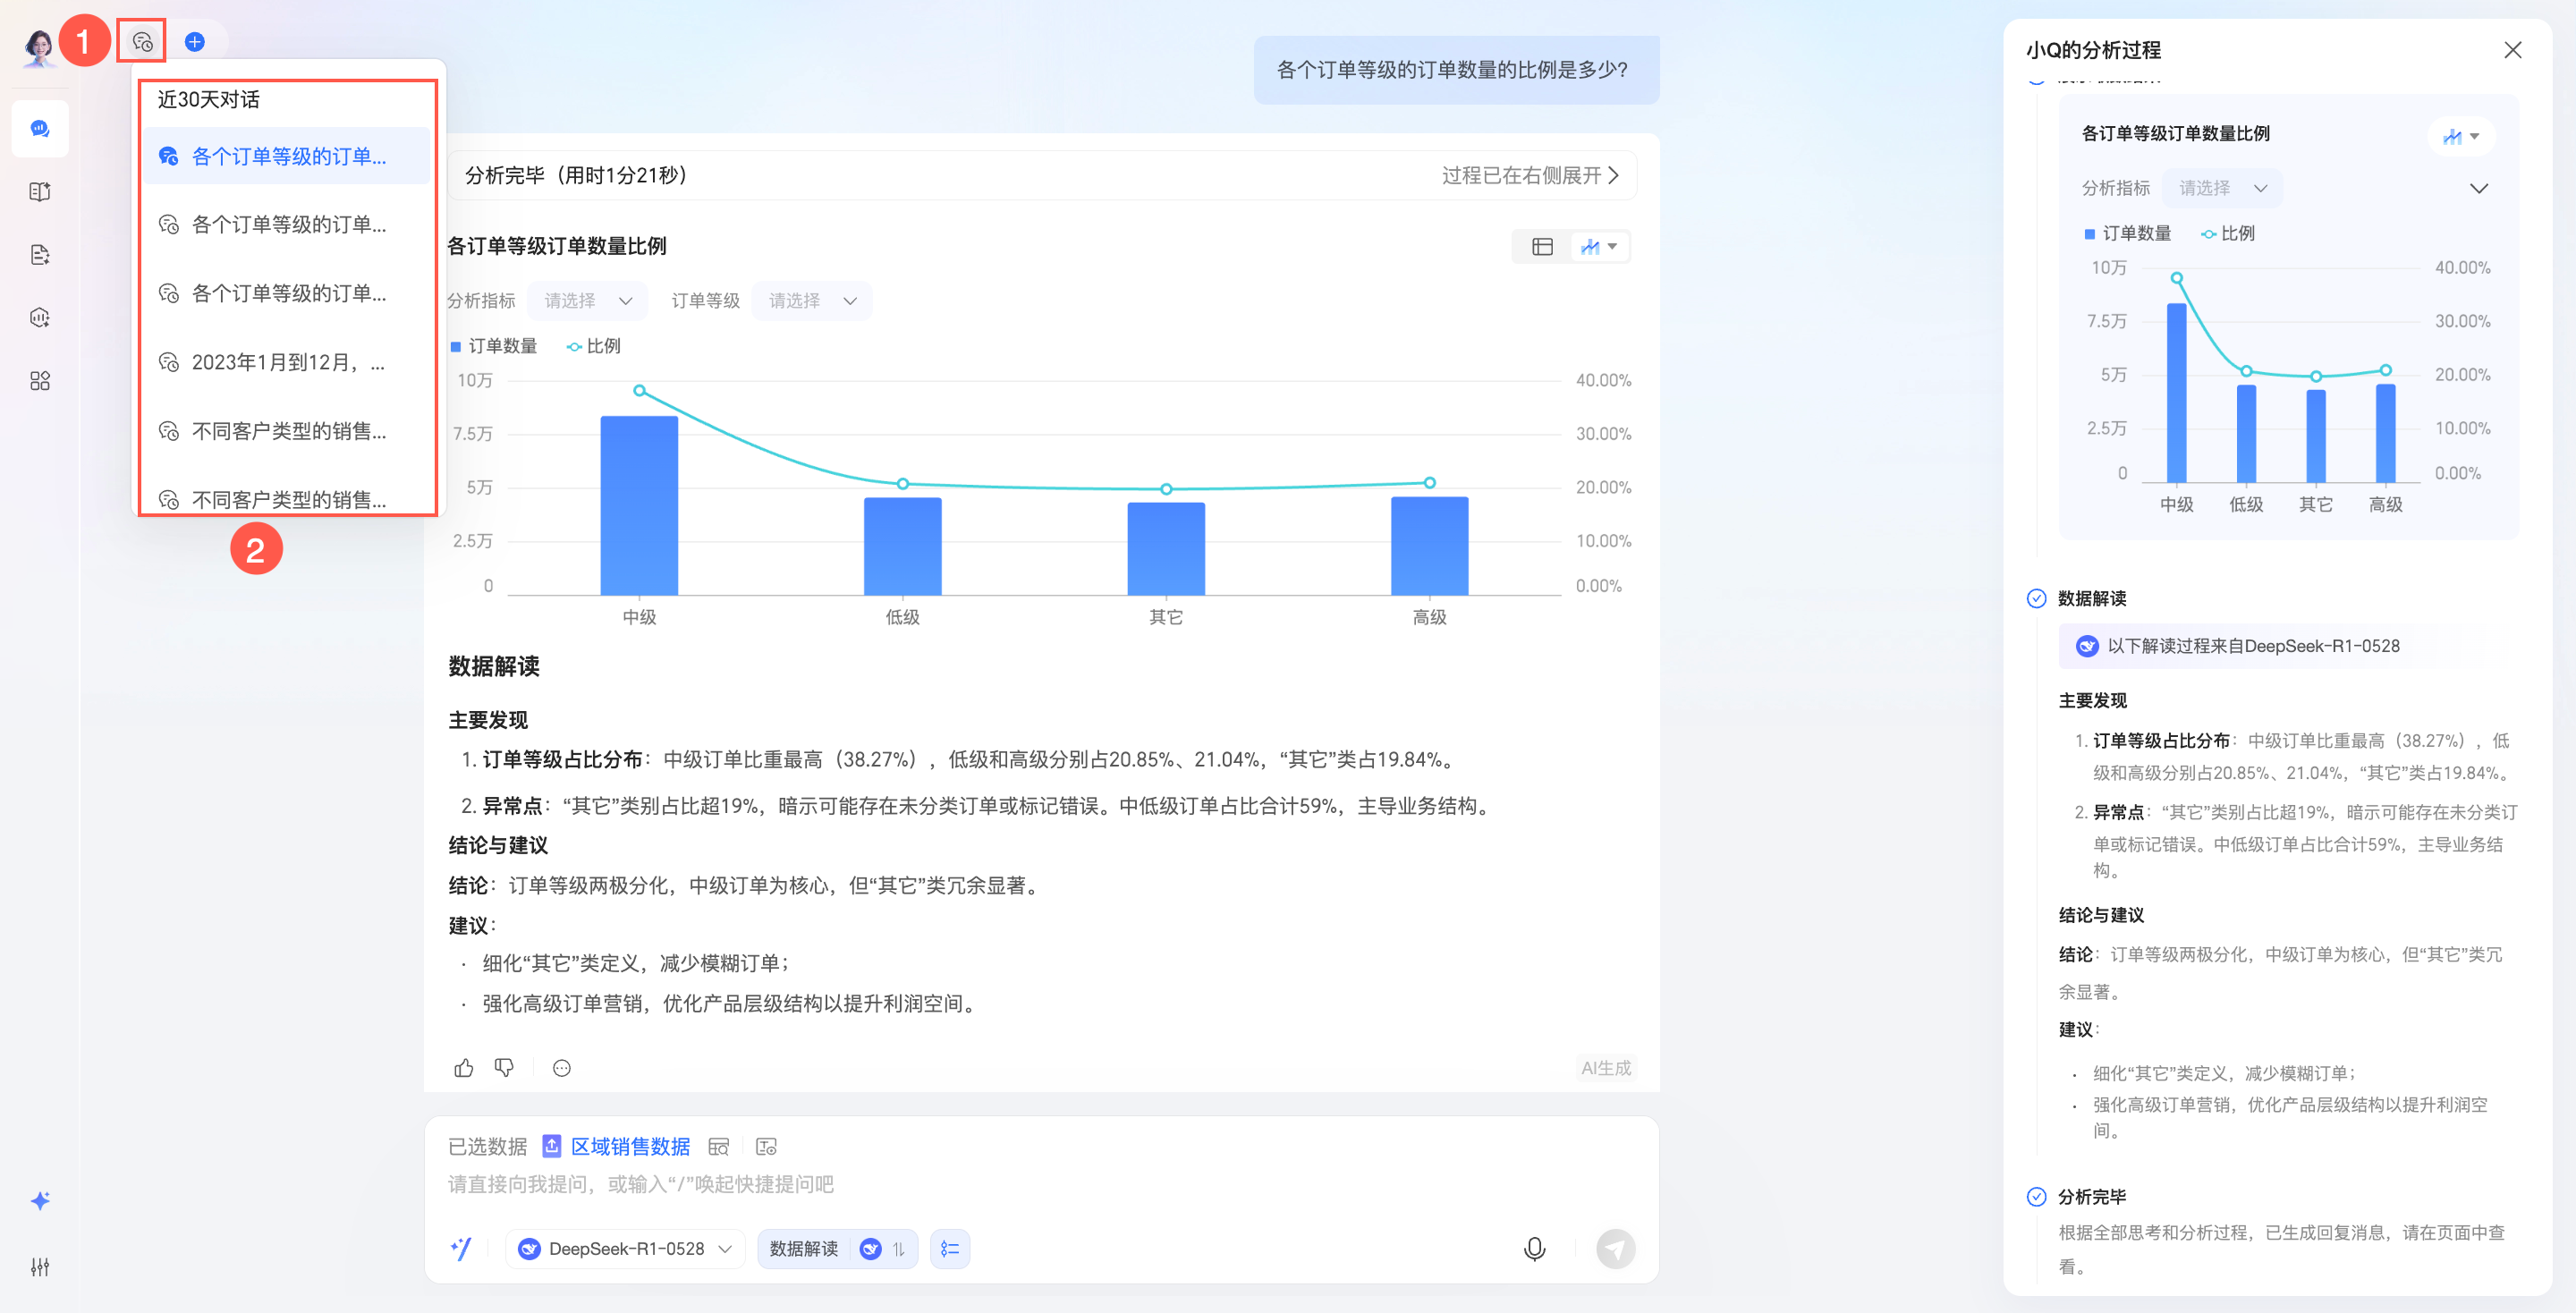Click the swap arrows in 数据解读 chip
This screenshot has height=1313, width=2576.
click(x=898, y=1249)
